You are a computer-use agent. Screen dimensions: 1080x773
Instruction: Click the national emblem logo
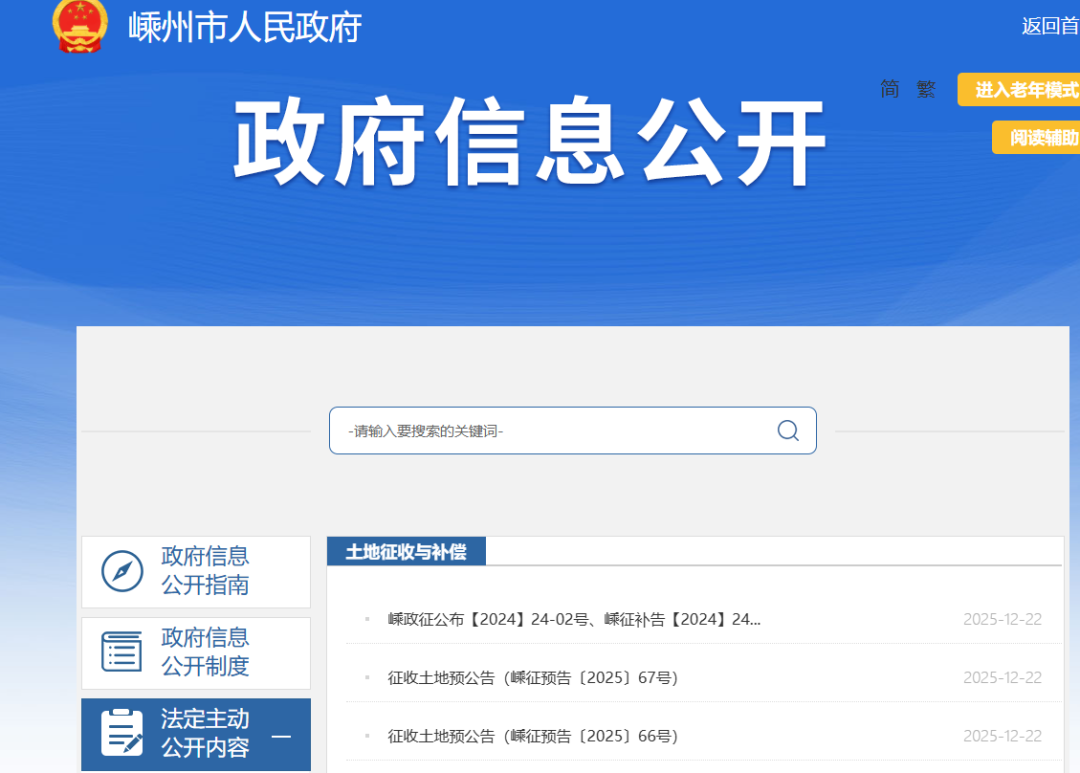point(79,26)
